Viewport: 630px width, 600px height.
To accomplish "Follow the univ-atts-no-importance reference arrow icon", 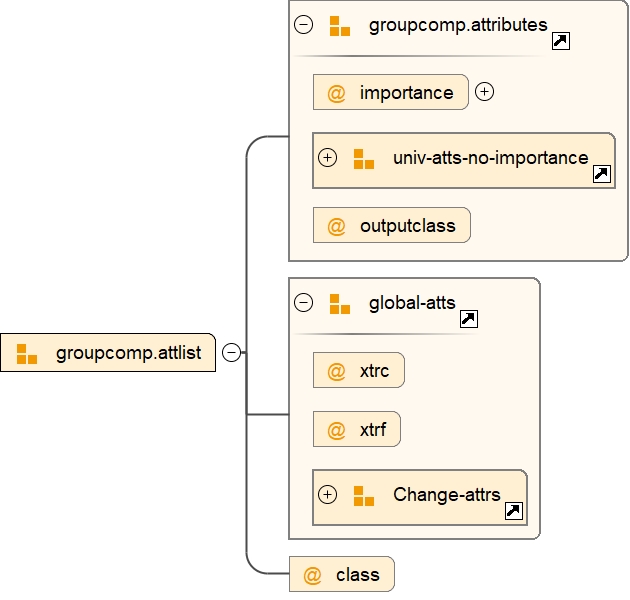I will [601, 174].
